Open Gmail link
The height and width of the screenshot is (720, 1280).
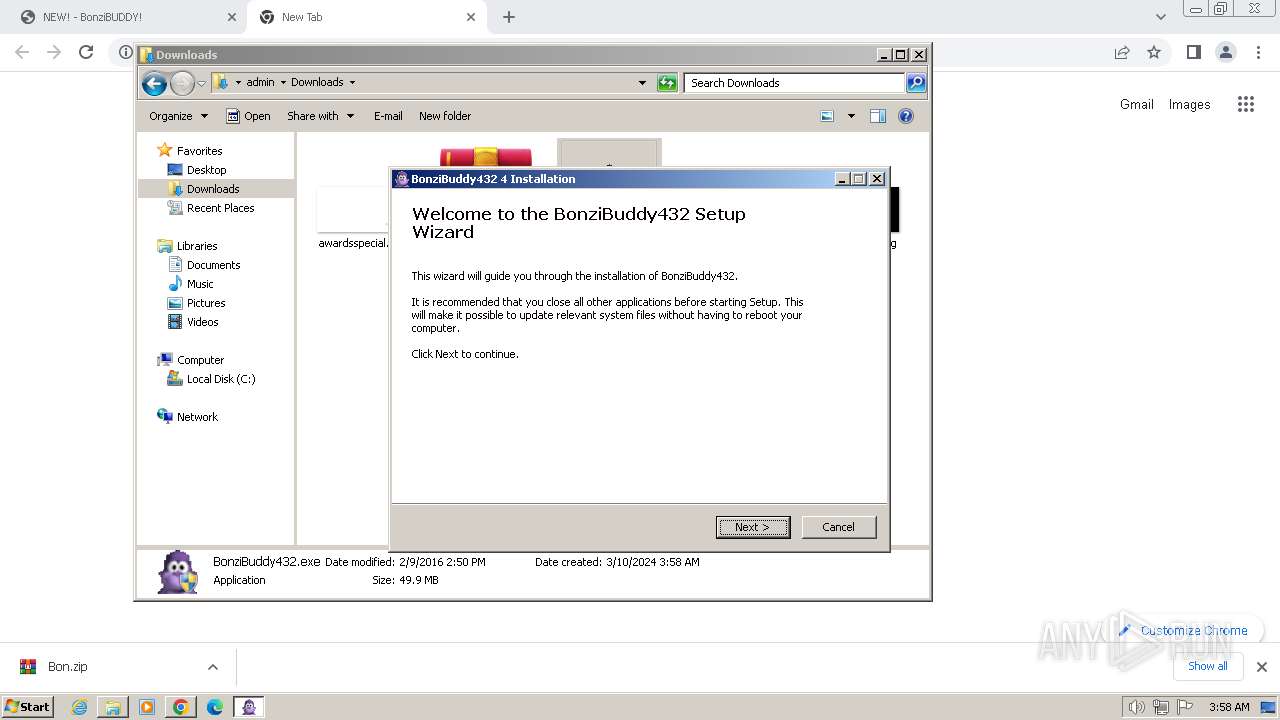(x=1136, y=104)
